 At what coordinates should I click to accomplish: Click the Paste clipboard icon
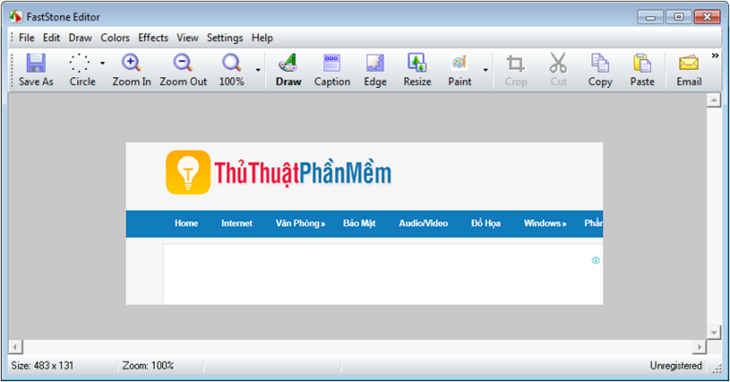(x=642, y=63)
